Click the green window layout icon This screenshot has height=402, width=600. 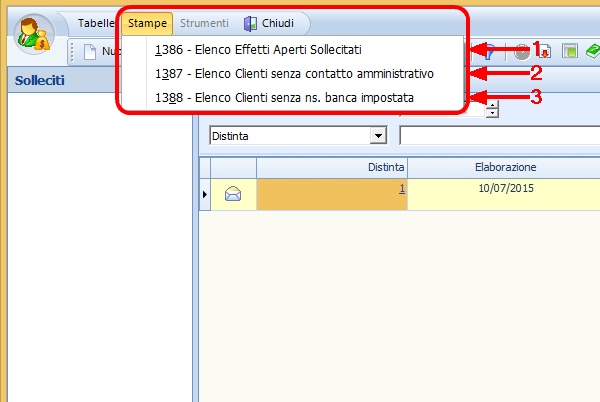click(568, 52)
